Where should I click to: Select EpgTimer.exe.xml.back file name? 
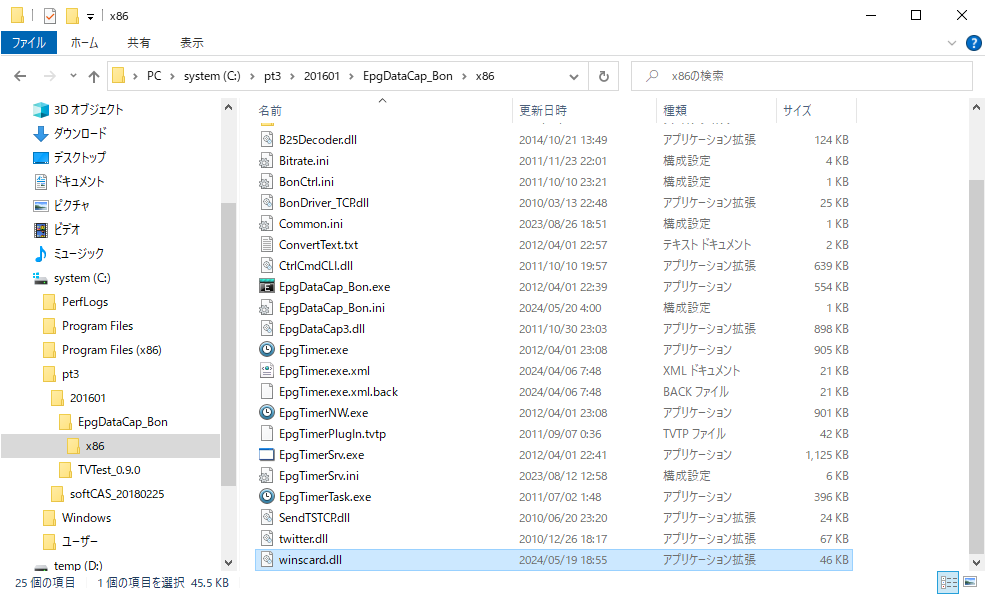click(x=338, y=391)
